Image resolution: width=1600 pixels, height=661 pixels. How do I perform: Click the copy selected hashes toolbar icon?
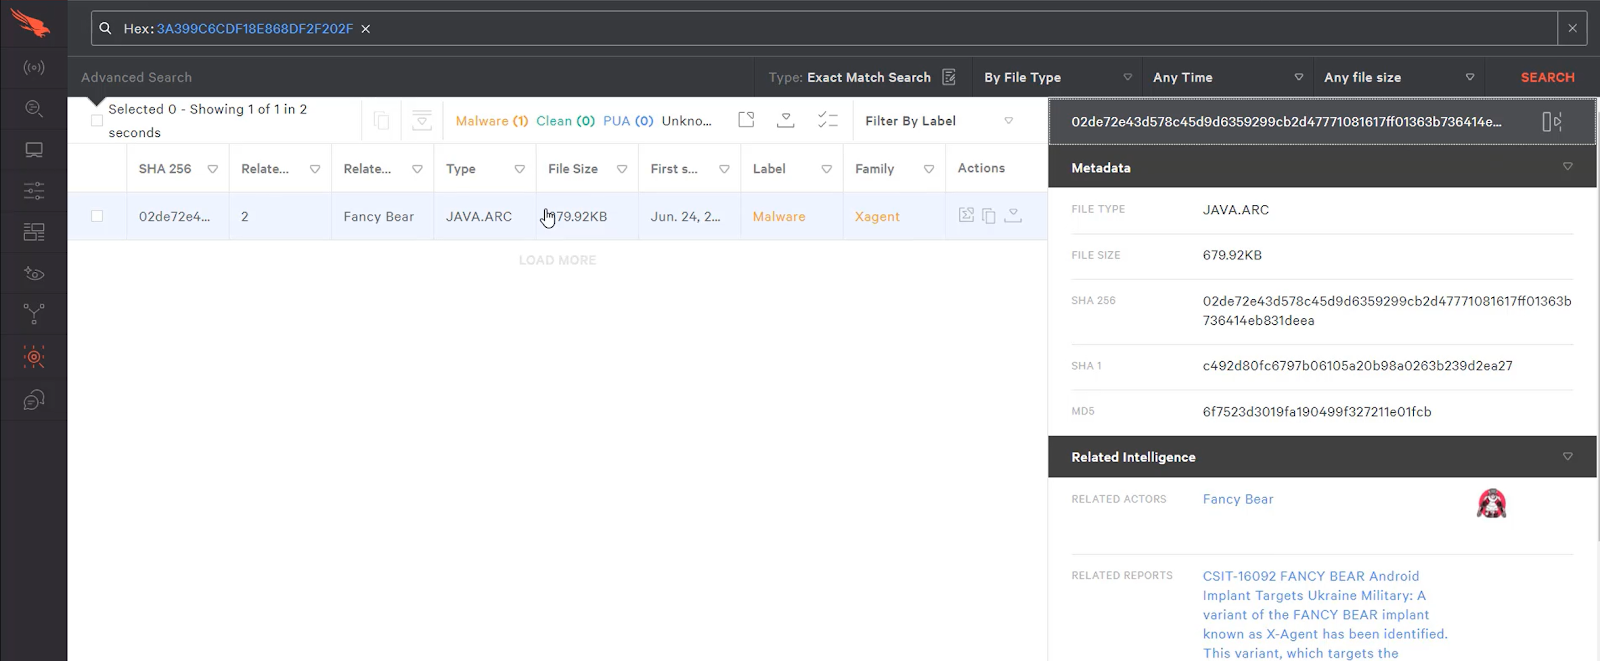tap(381, 121)
